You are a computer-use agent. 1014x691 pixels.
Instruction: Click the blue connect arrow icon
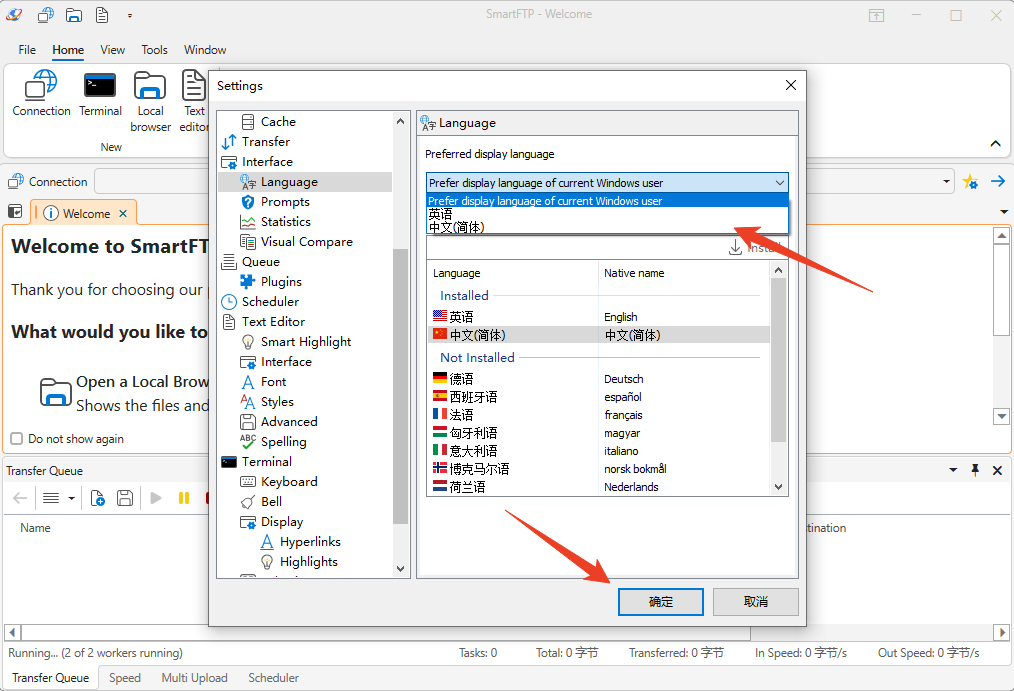pos(998,182)
